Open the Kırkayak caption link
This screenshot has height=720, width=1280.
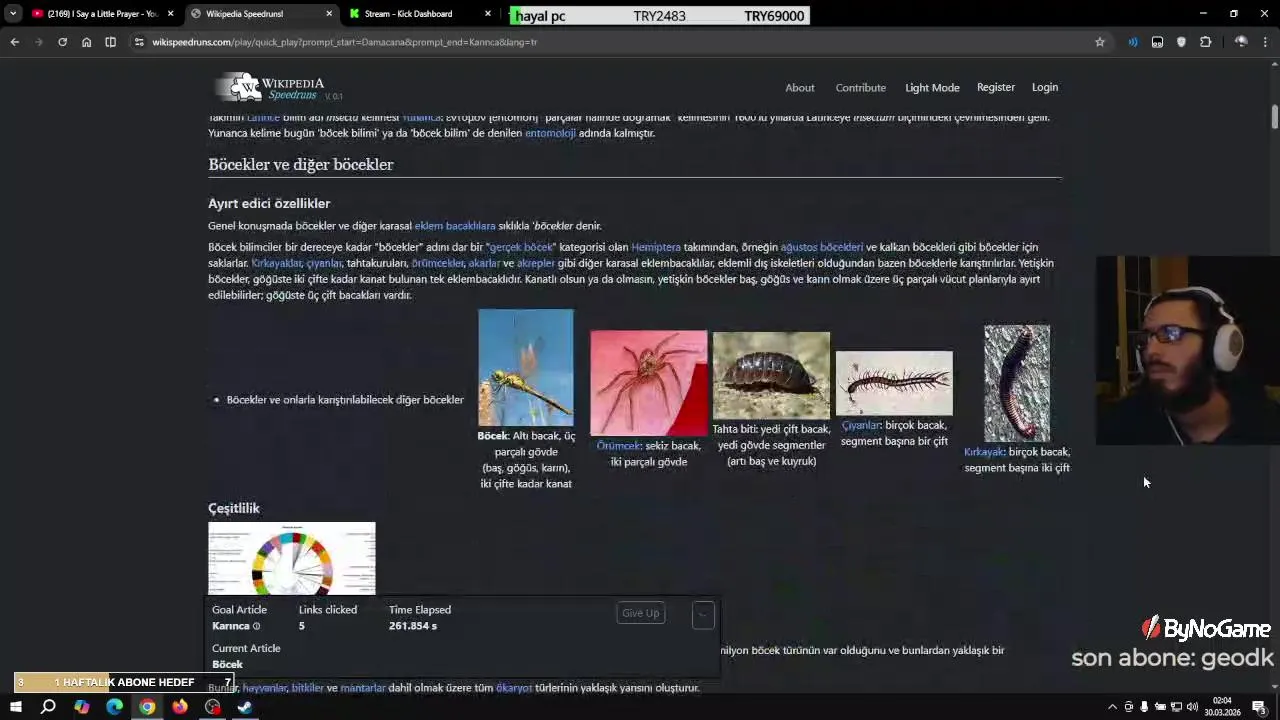983,452
